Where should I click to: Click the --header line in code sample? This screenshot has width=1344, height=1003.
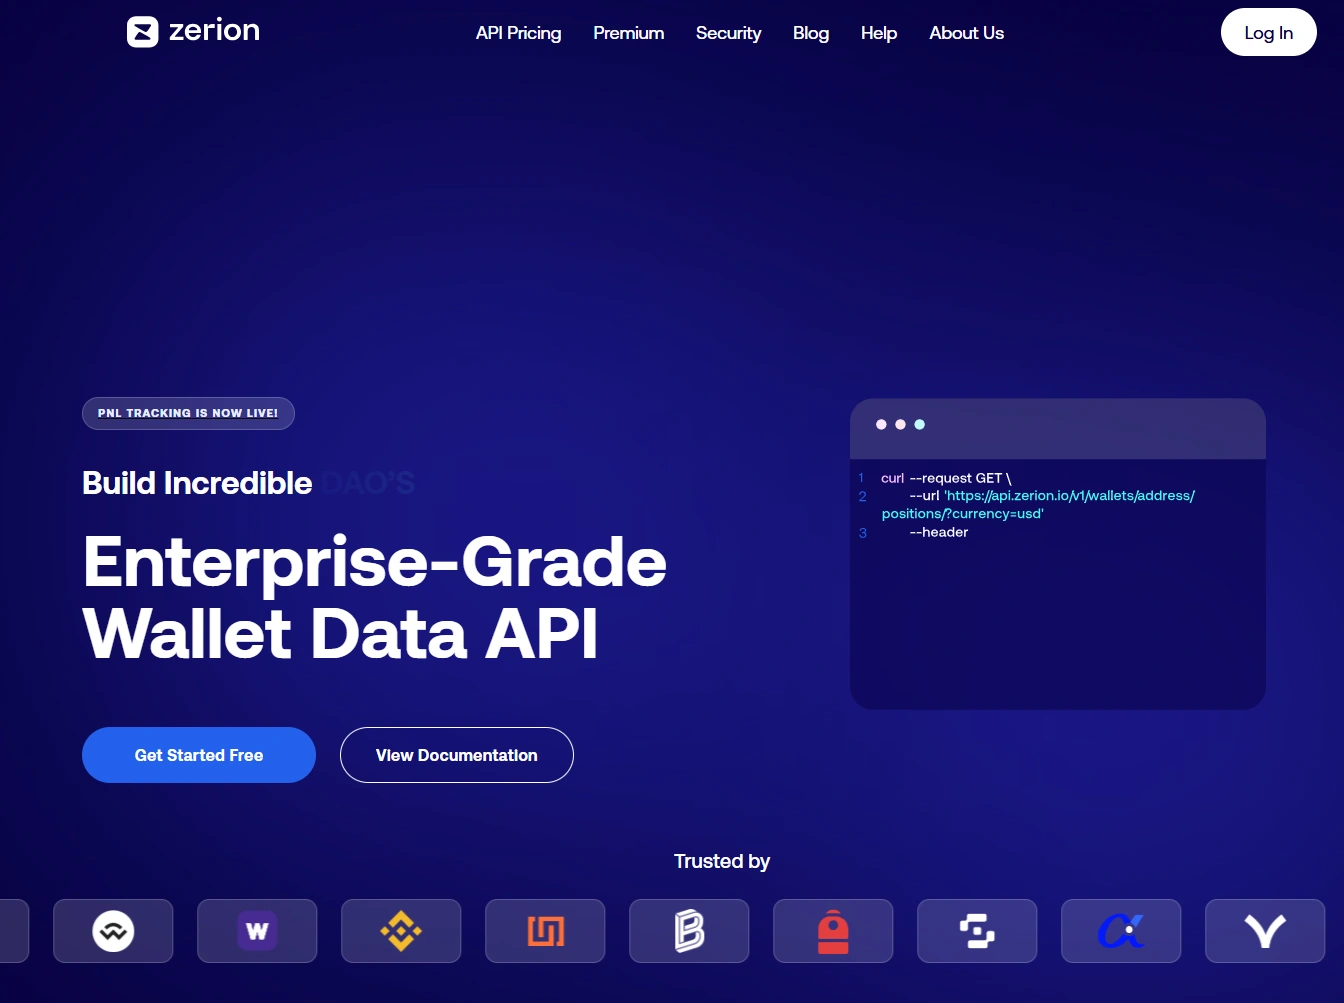coord(939,532)
